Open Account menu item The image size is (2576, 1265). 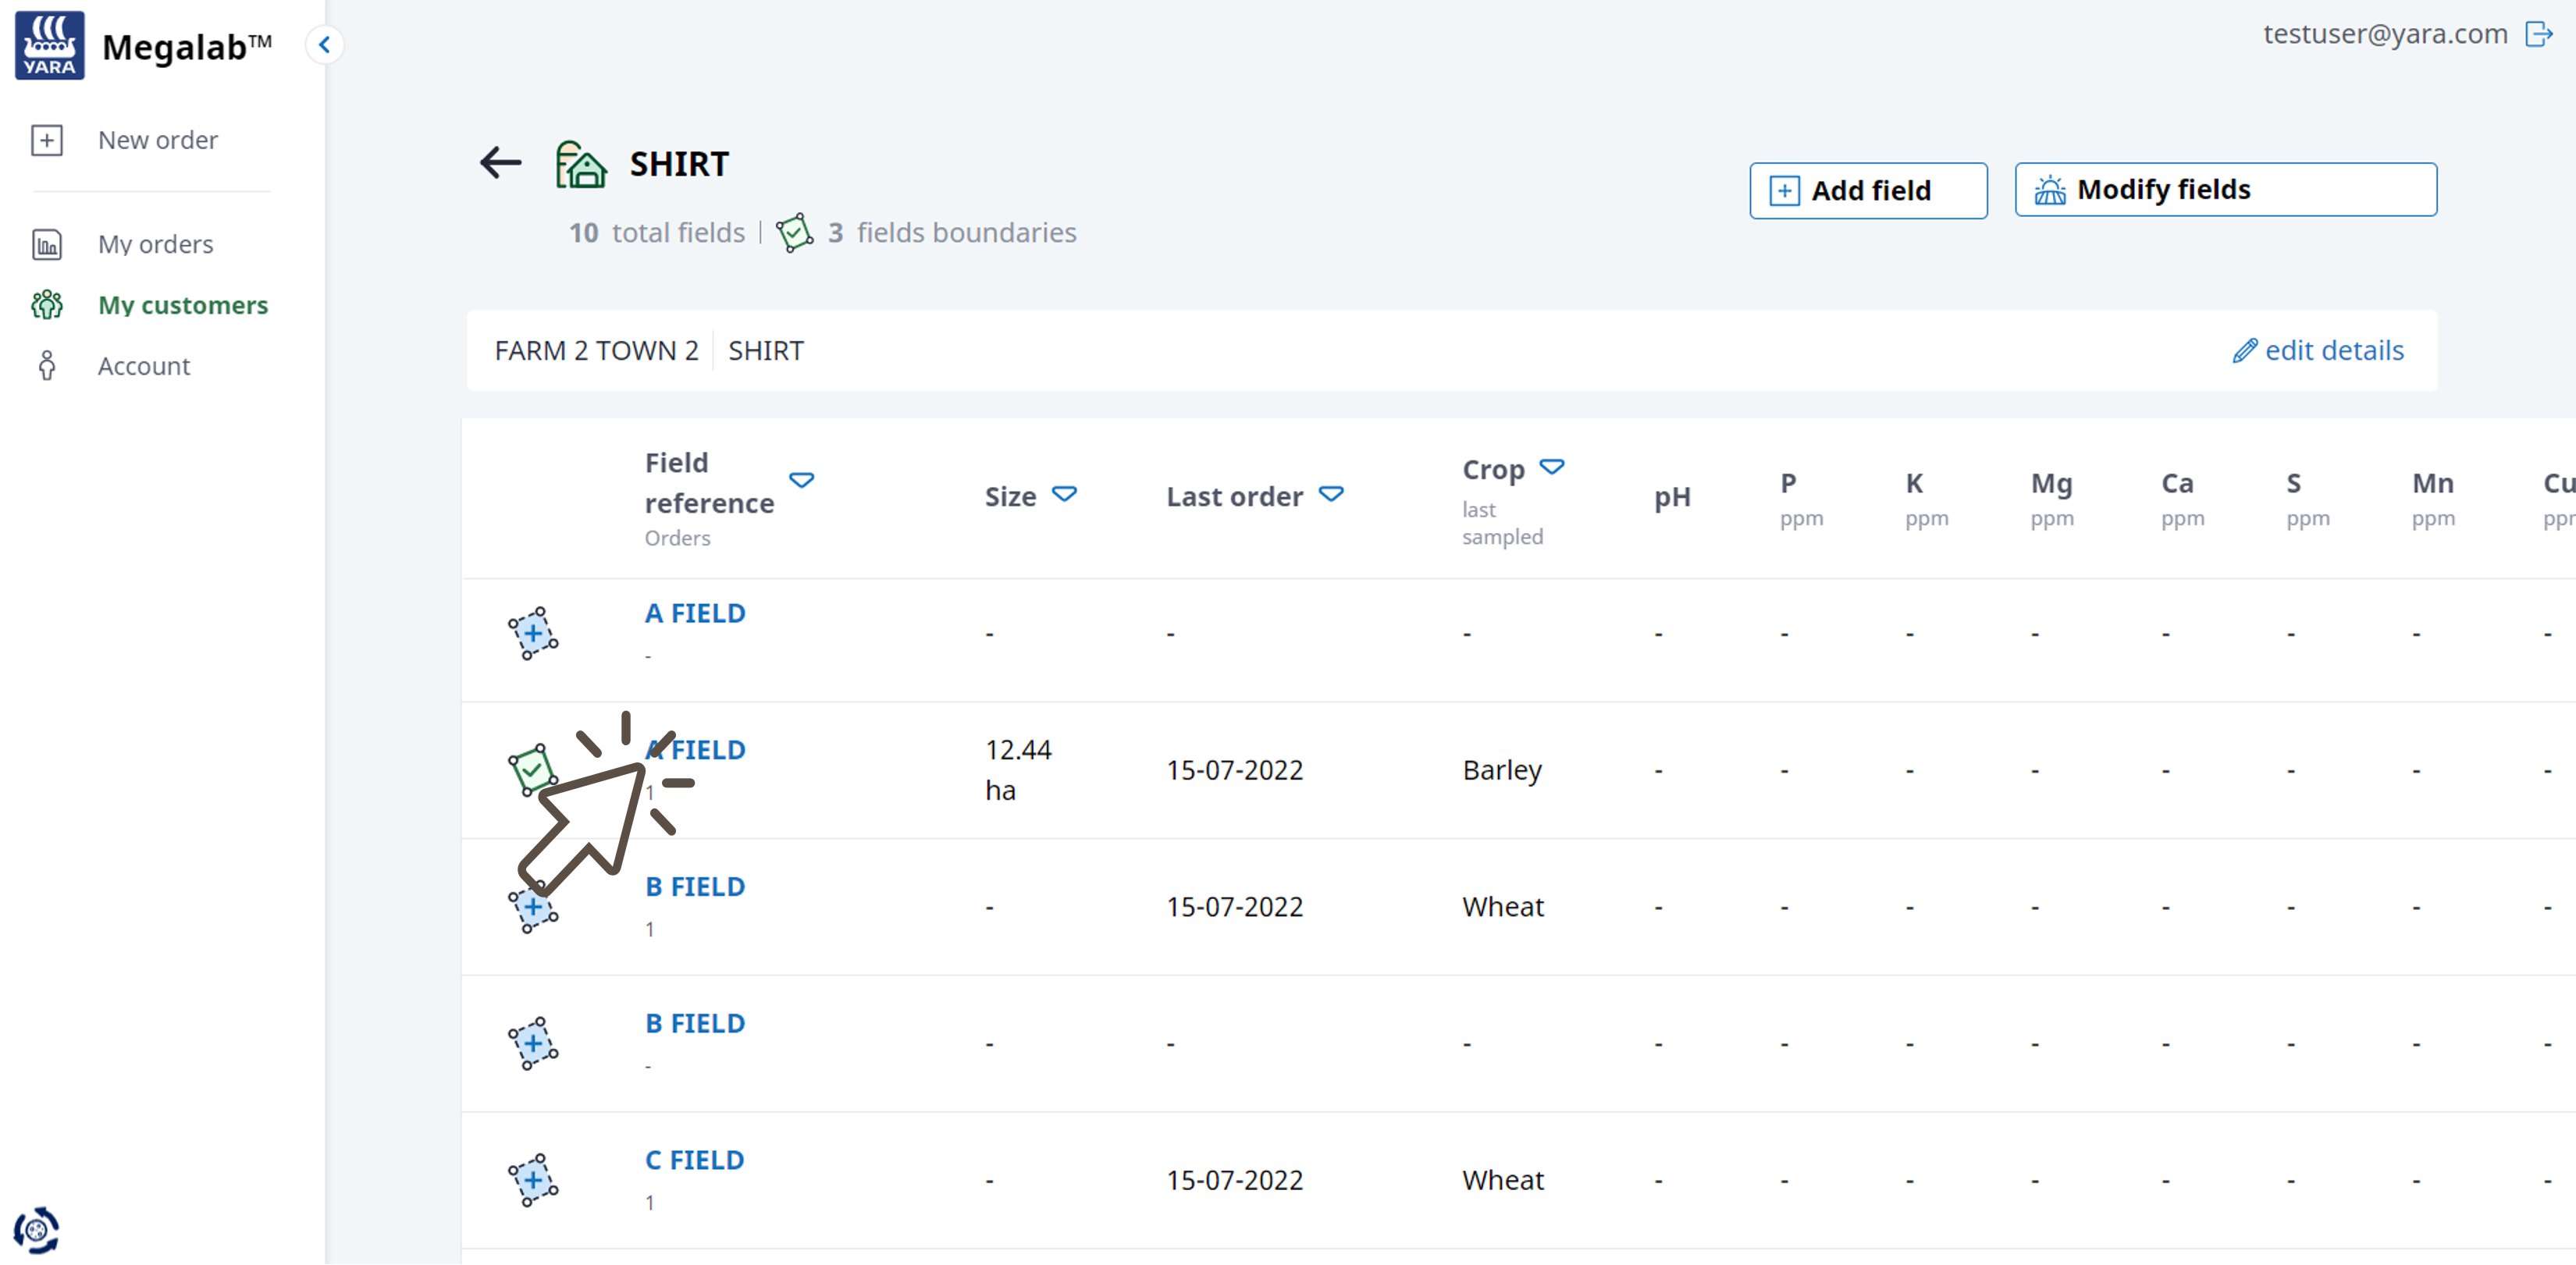point(143,366)
